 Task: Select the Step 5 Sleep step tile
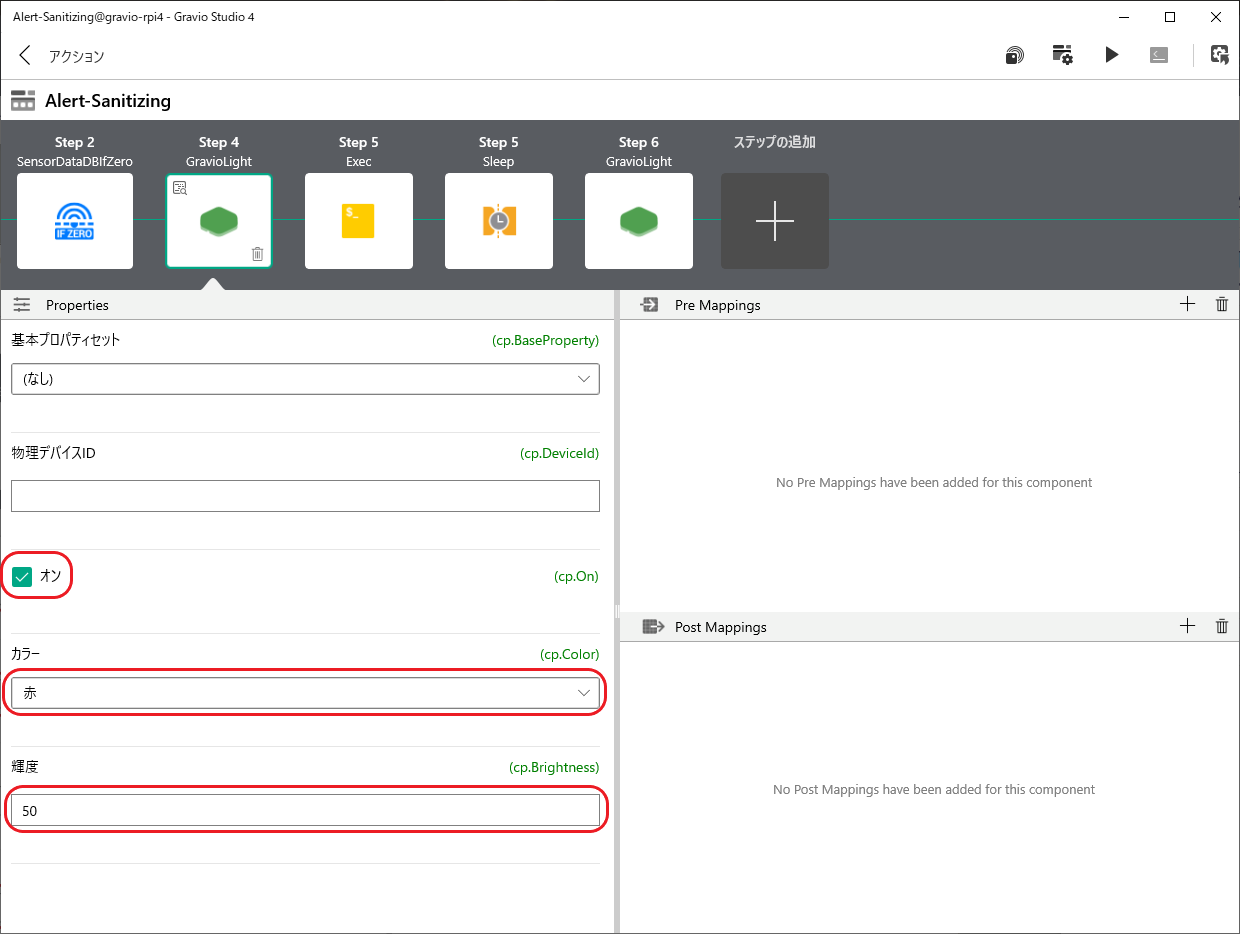[499, 221]
